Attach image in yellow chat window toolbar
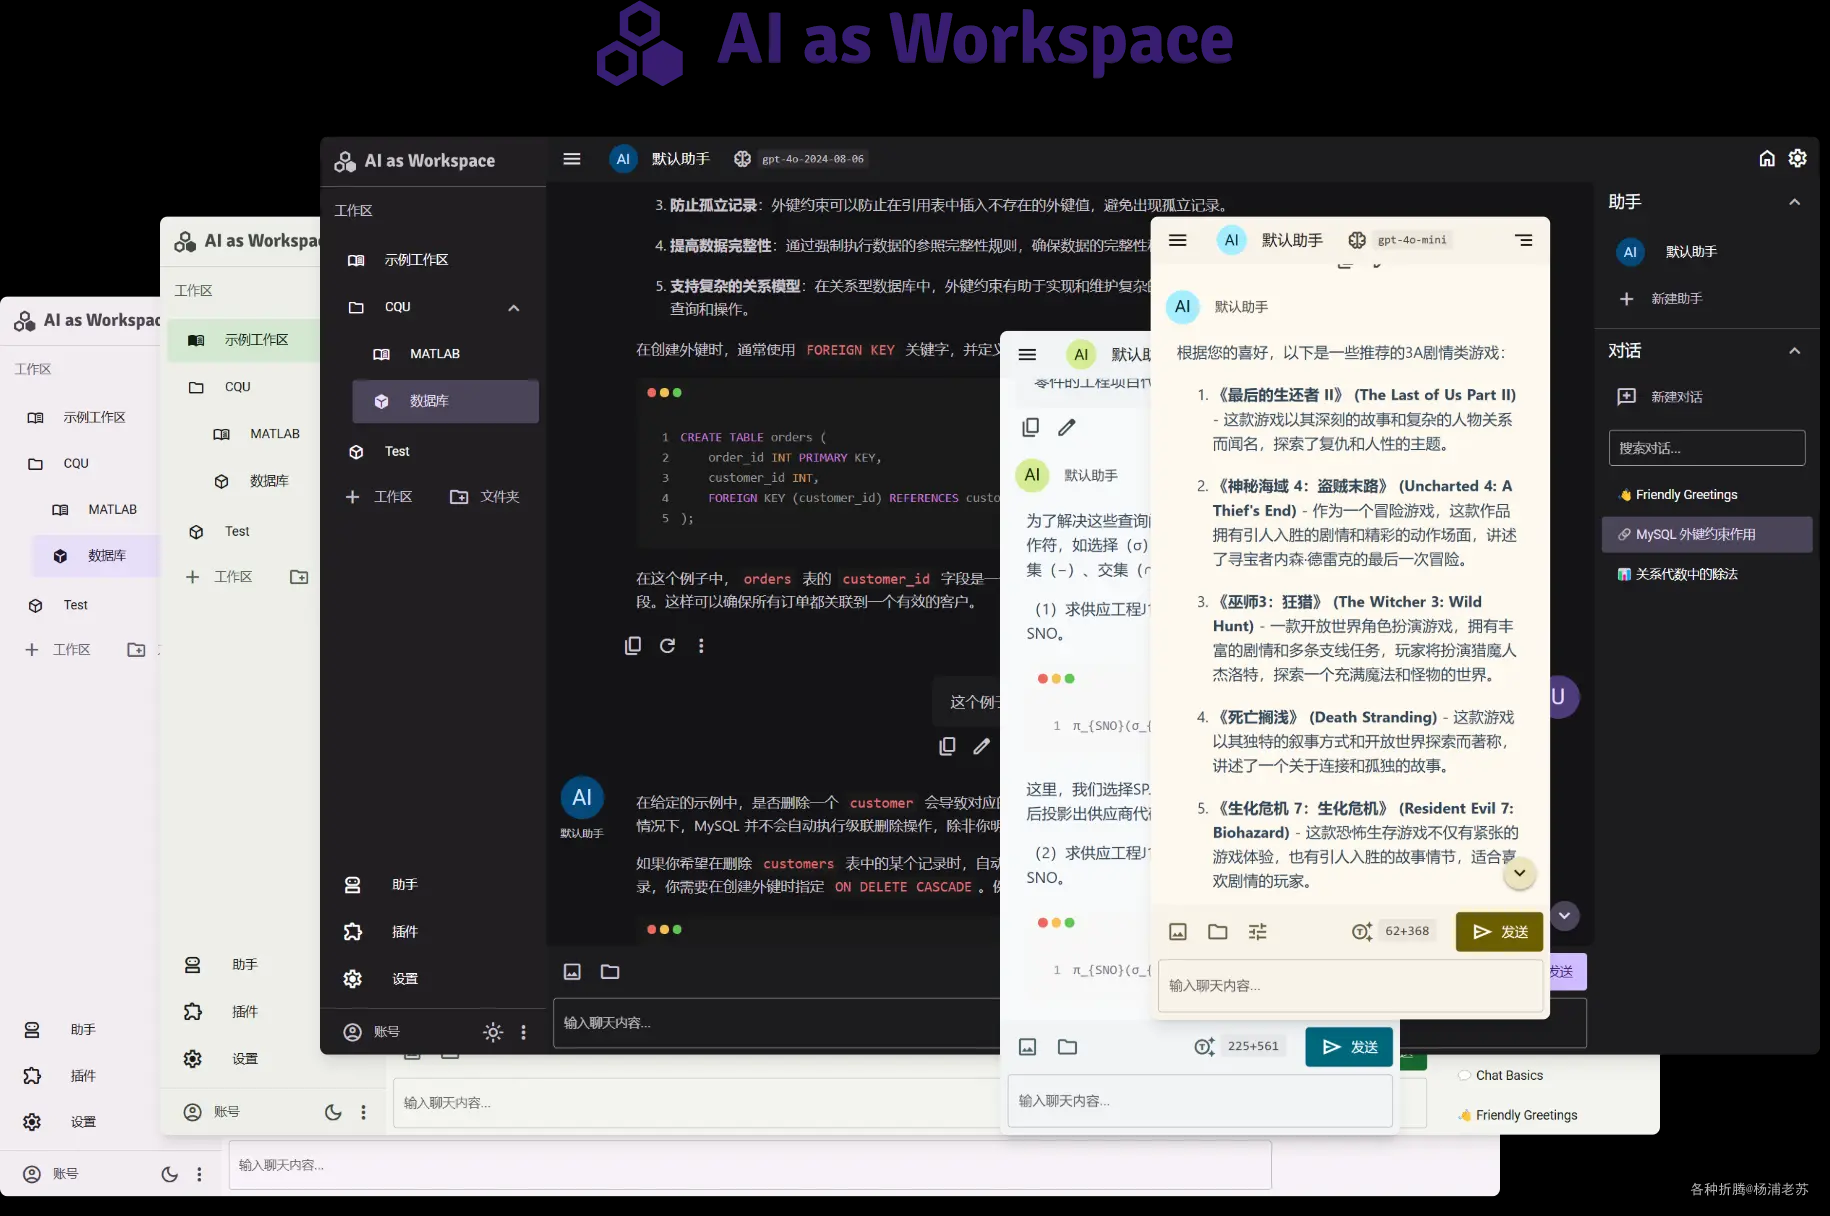1830x1216 pixels. click(1178, 931)
